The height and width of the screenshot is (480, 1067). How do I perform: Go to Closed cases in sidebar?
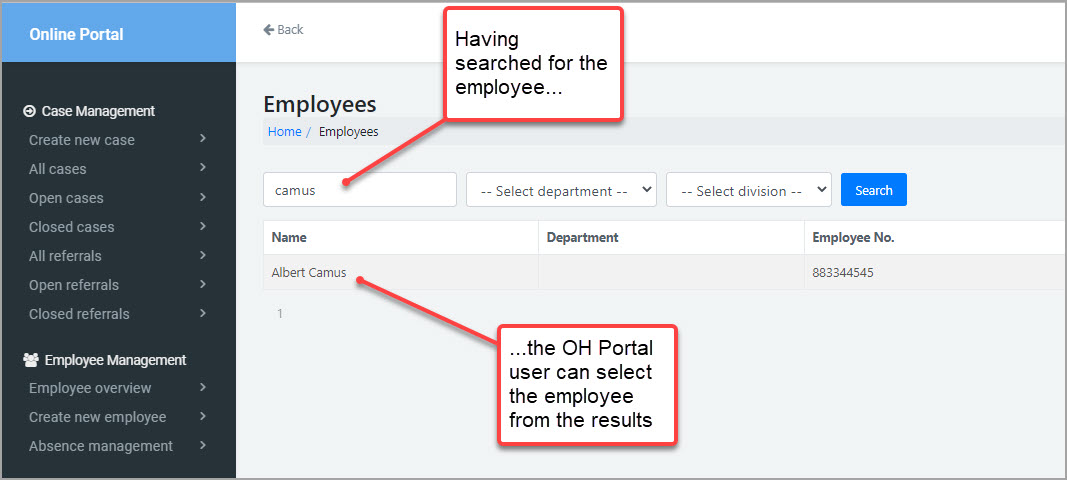pyautogui.click(x=71, y=227)
